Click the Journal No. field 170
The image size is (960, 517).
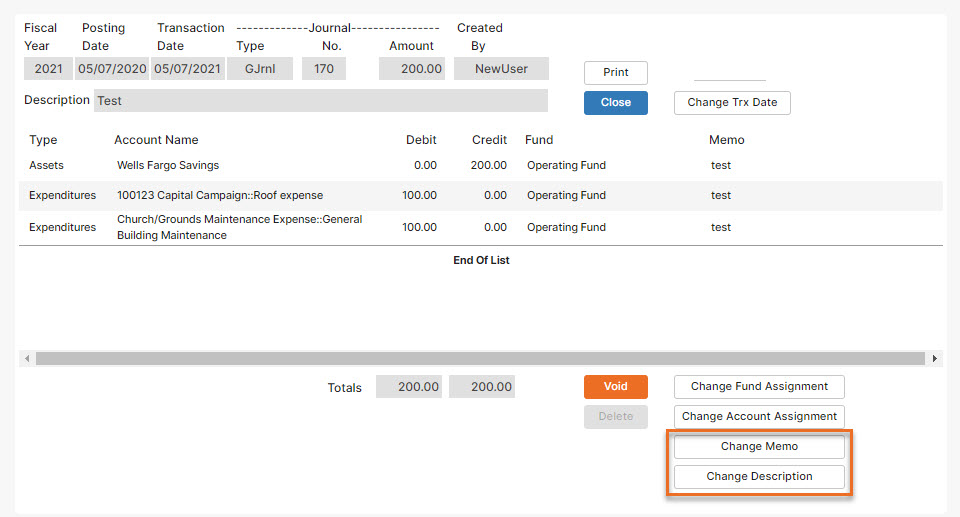[x=324, y=69]
